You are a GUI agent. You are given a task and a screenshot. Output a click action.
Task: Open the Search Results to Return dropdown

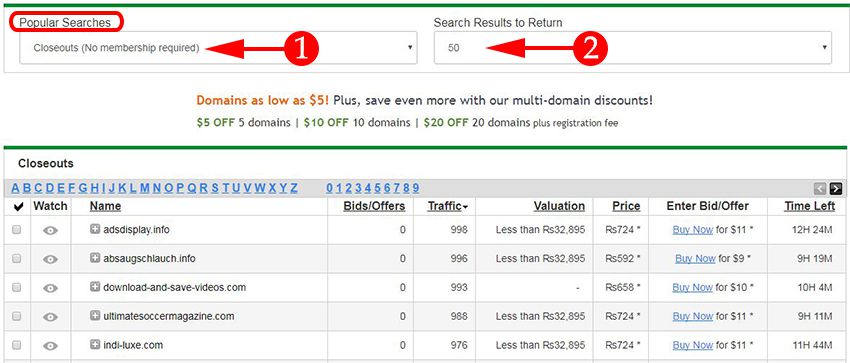633,48
